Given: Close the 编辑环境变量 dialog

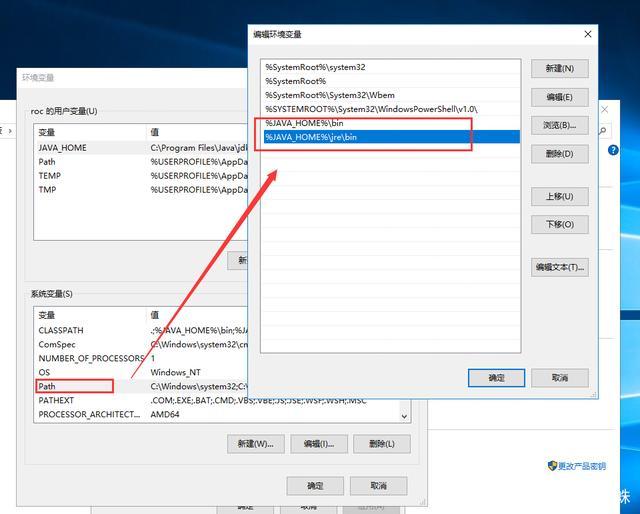Looking at the screenshot, I should point(588,34).
